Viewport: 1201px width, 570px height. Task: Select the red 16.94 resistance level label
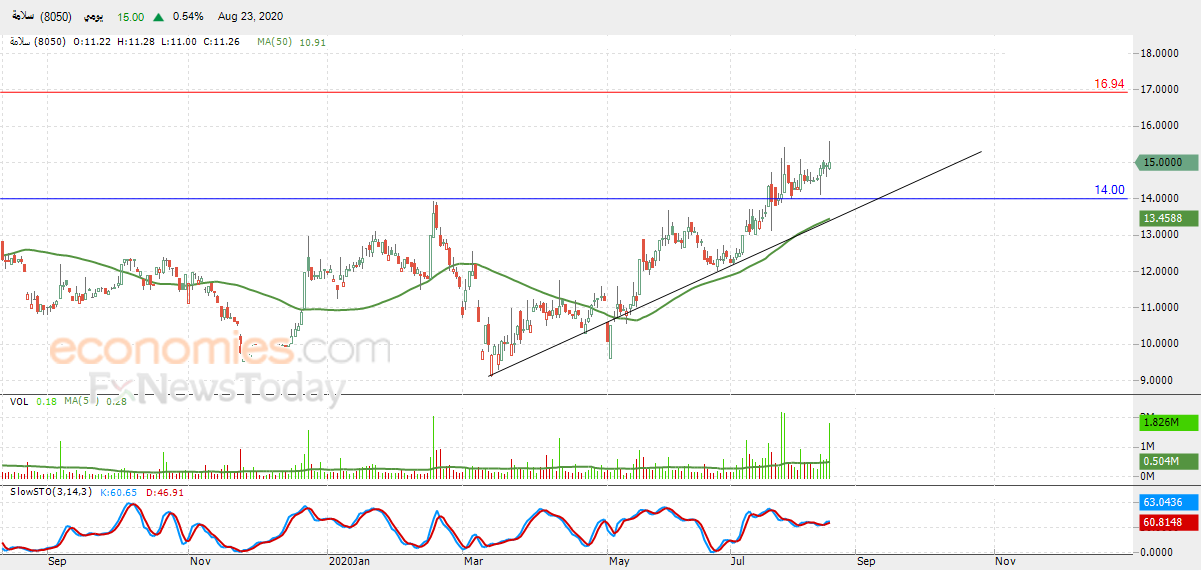point(1109,84)
